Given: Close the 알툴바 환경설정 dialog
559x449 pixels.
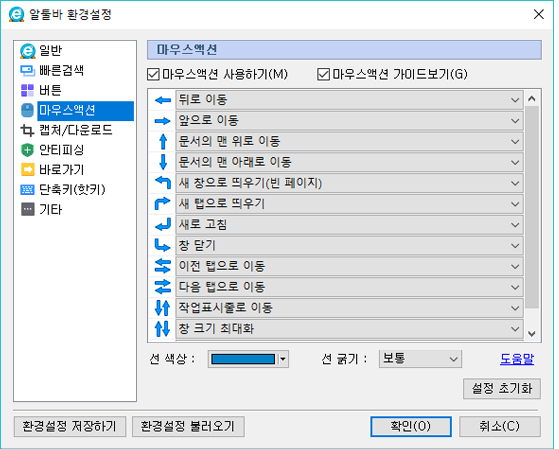Looking at the screenshot, I should click(538, 15).
